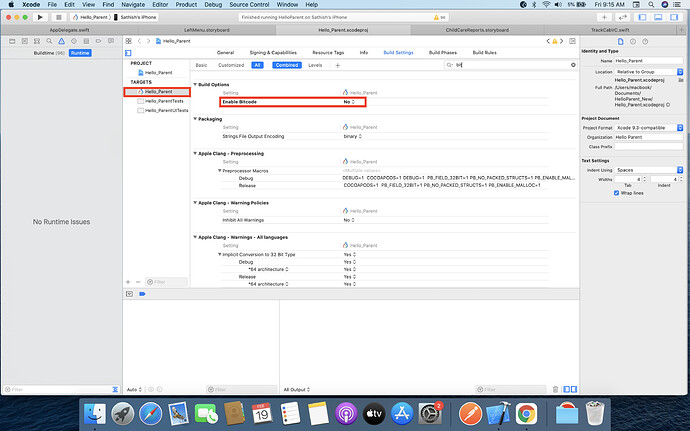
Task: Click the Organization text field
Action: click(649, 137)
